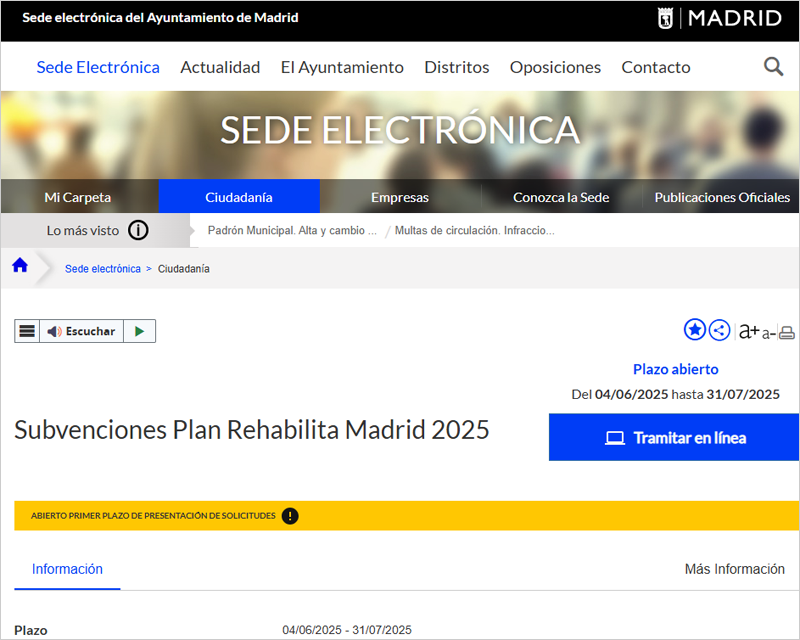
Task: Click Tramitar en línea button
Action: tap(674, 437)
